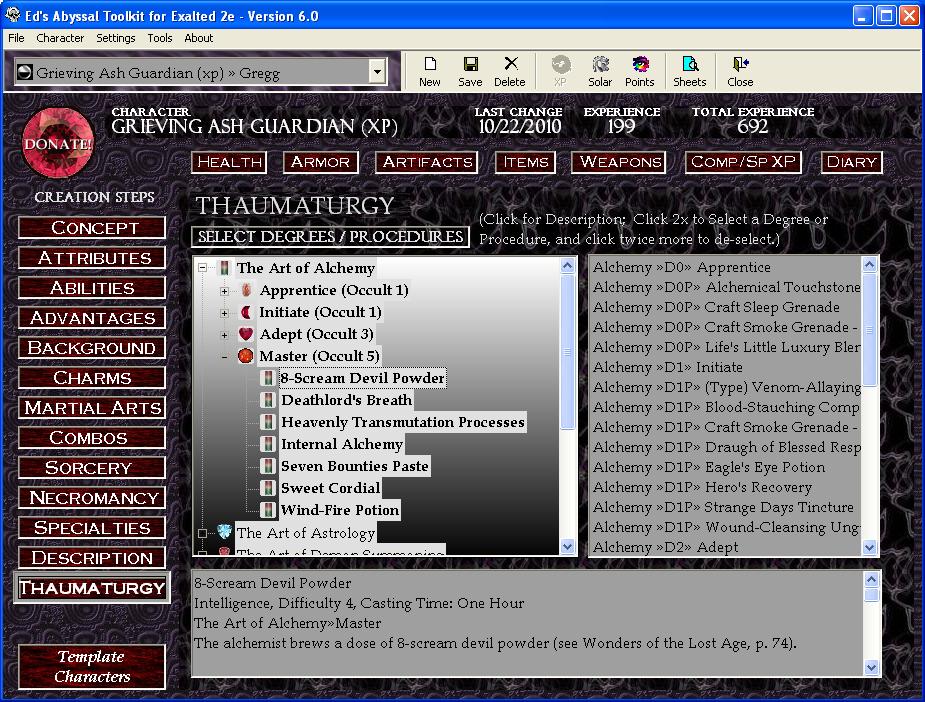Viewport: 925px width, 702px height.
Task: Select Wind-Fire Potion procedure
Action: 340,510
